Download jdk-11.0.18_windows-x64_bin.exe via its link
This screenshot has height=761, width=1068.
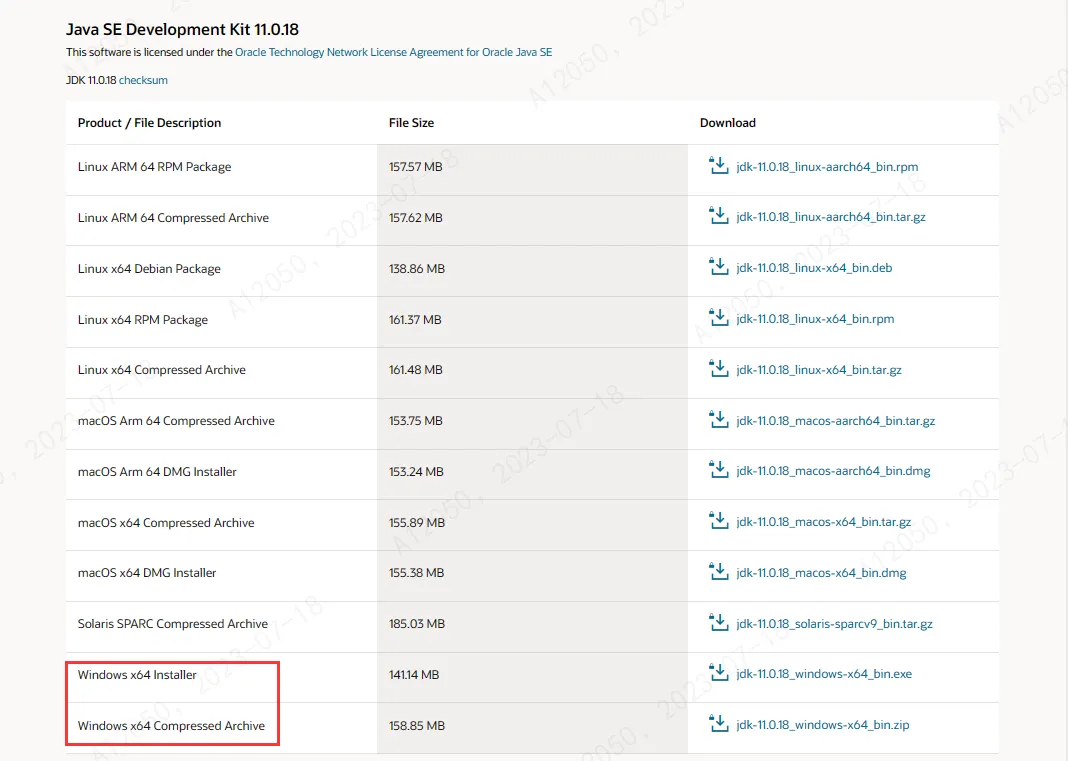coord(824,674)
